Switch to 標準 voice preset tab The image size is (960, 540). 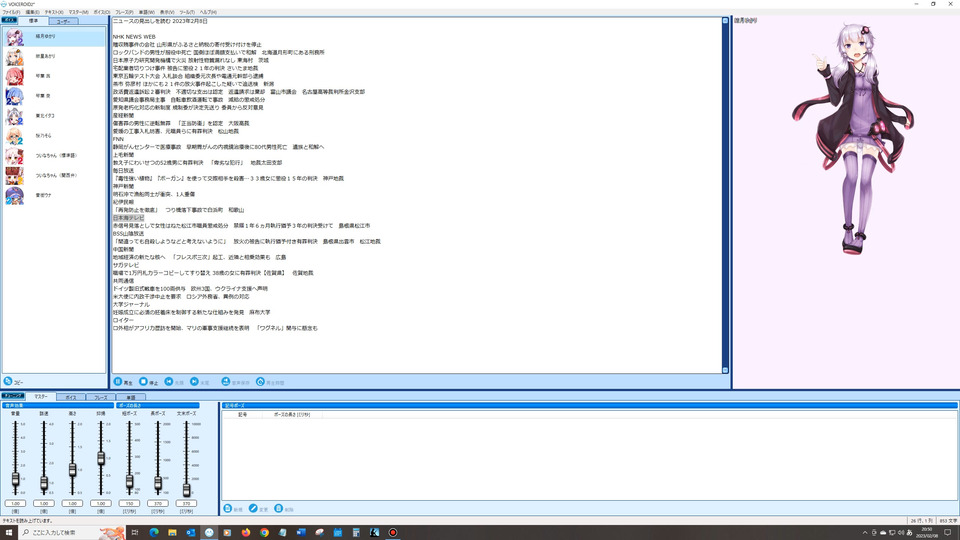33,21
